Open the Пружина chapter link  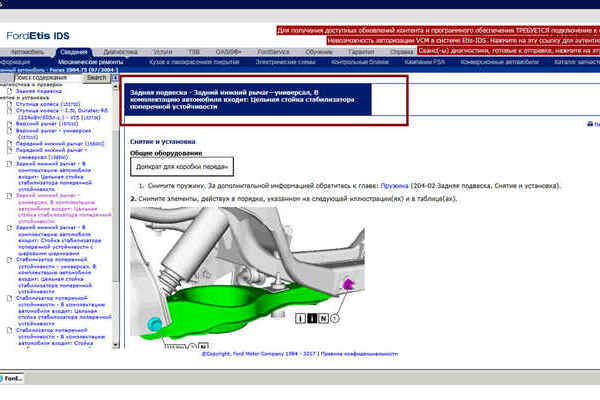point(395,186)
